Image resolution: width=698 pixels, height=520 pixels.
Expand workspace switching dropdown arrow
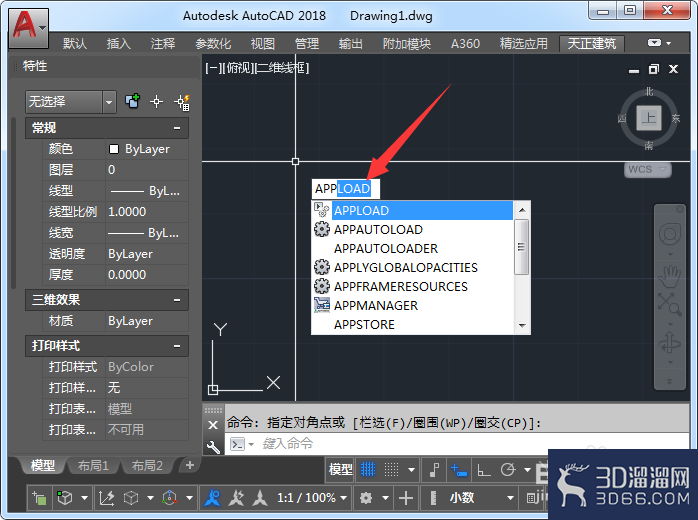[x=386, y=498]
